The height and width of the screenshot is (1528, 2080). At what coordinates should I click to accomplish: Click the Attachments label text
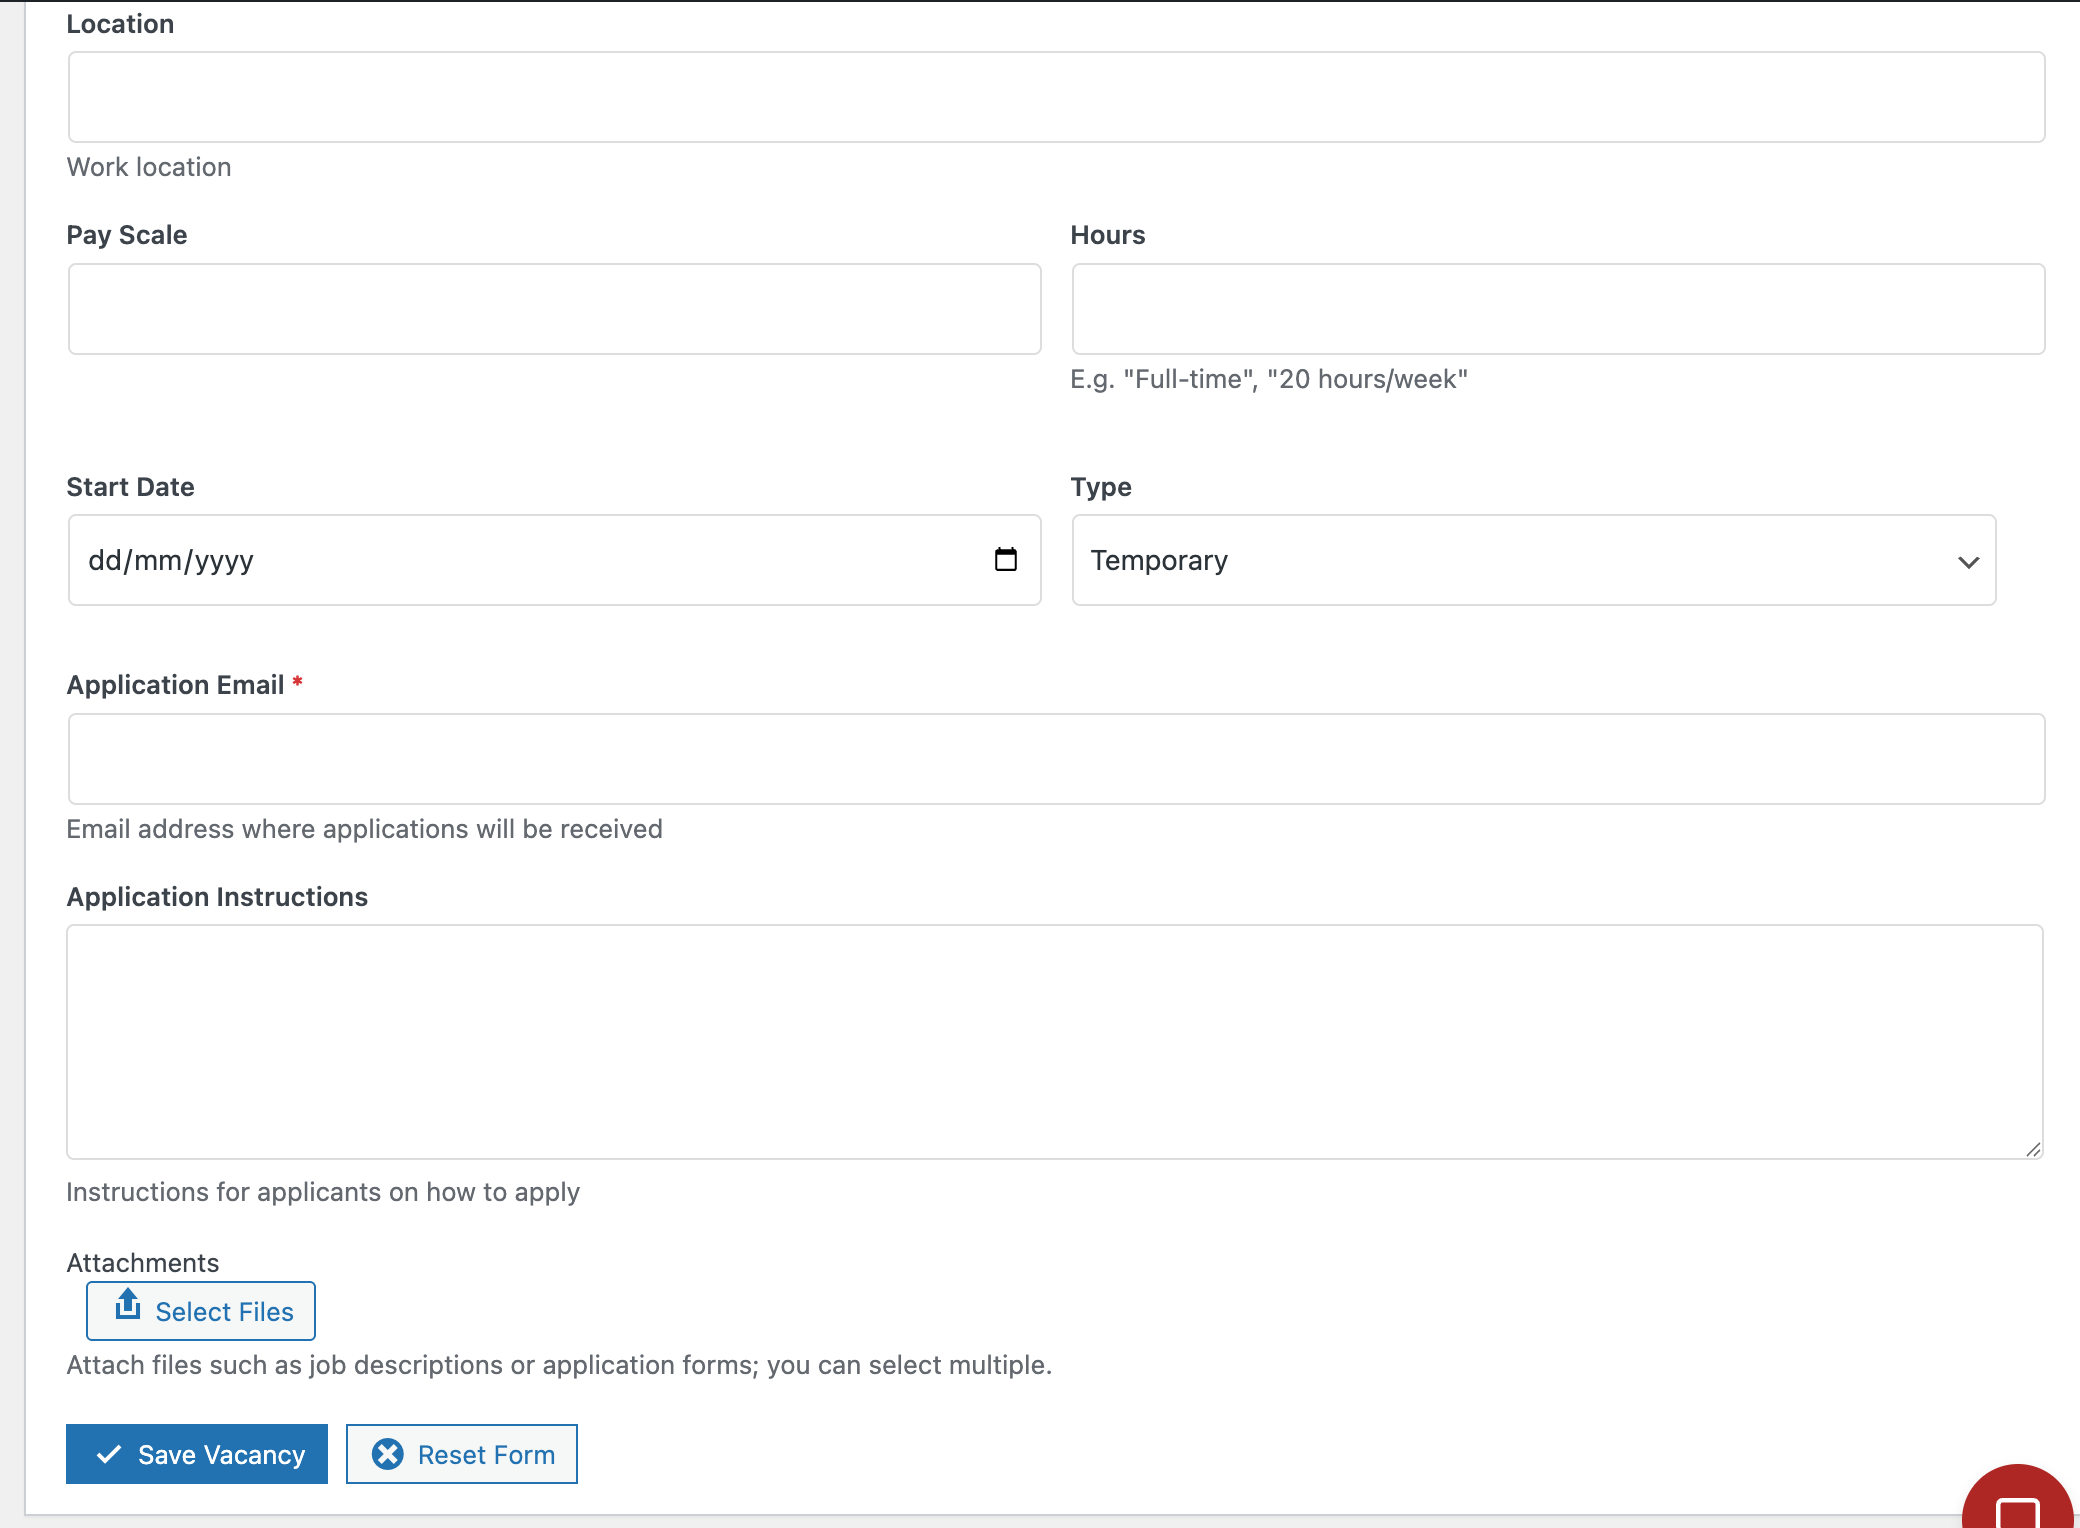(x=143, y=1263)
